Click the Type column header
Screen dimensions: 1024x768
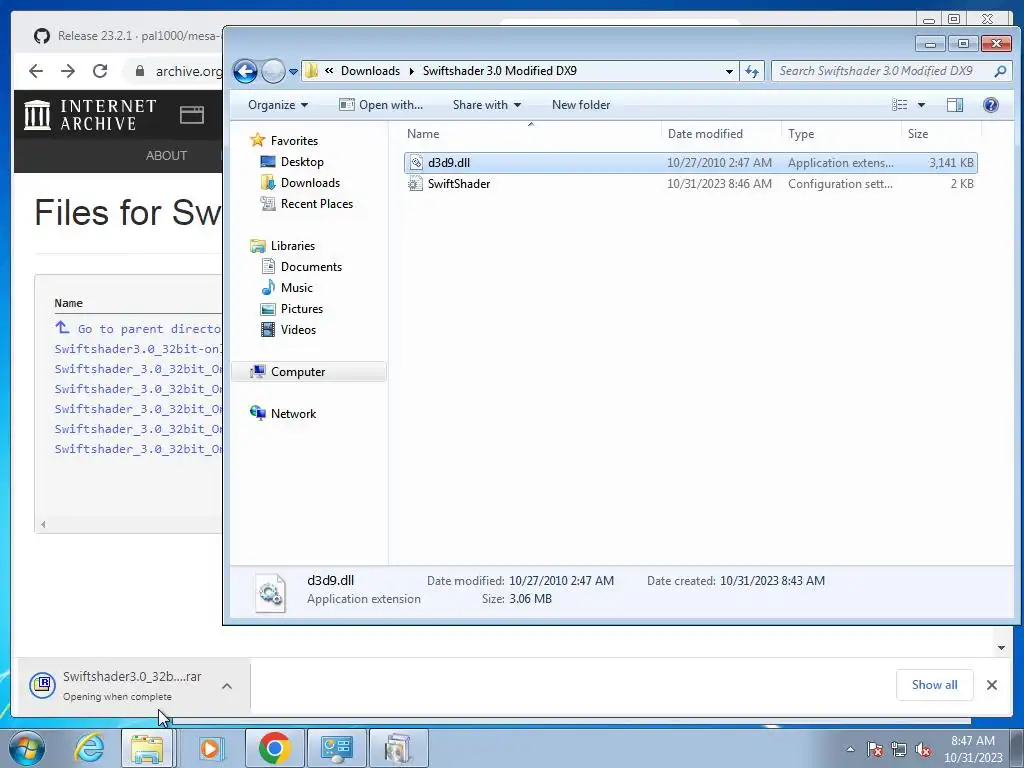841,134
